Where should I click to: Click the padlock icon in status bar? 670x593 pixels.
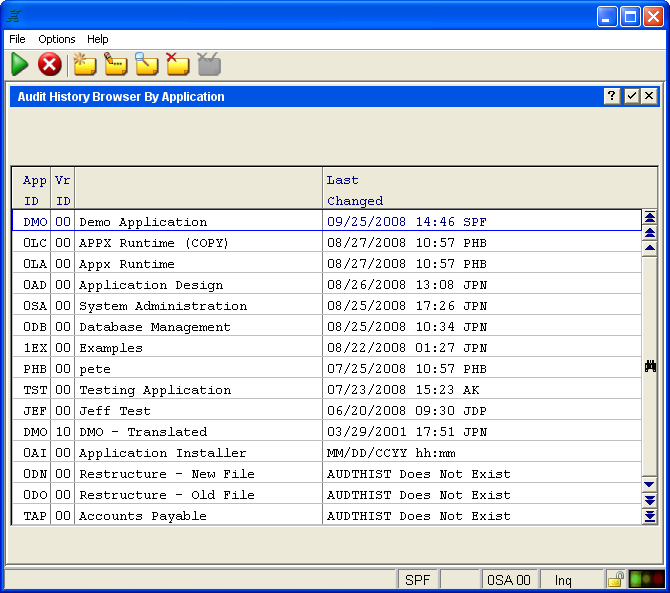616,579
